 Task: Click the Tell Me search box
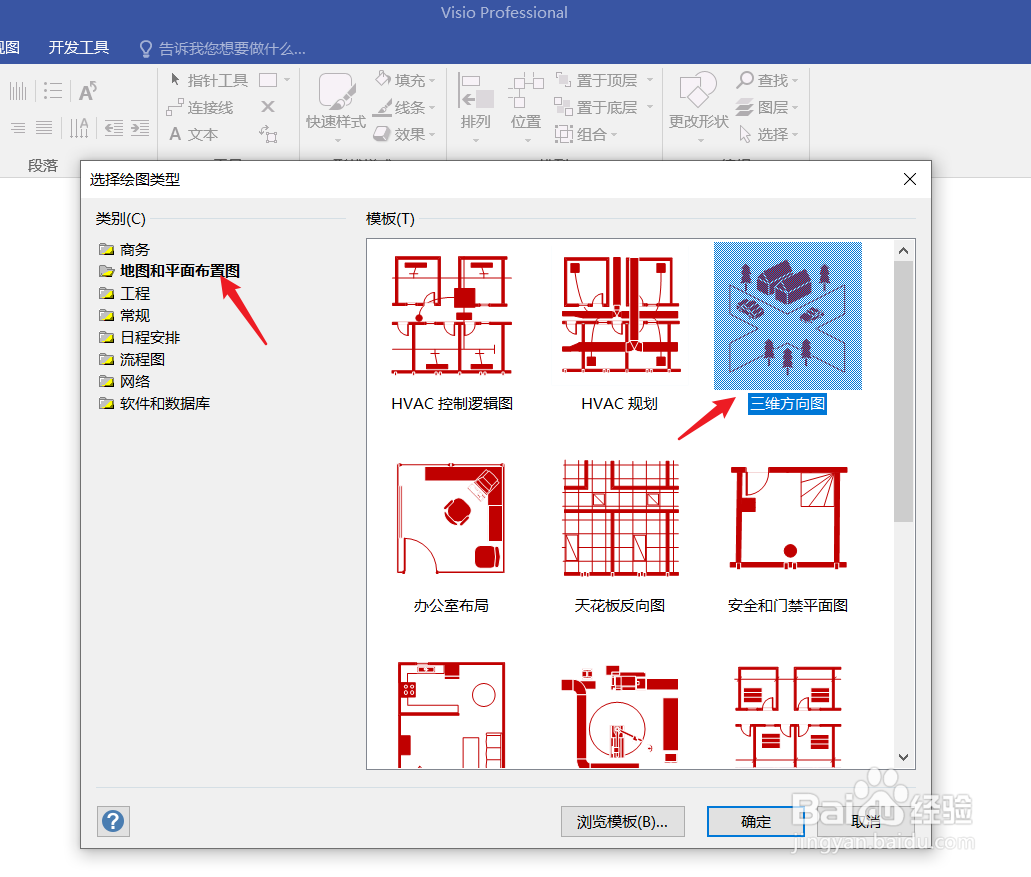click(223, 49)
